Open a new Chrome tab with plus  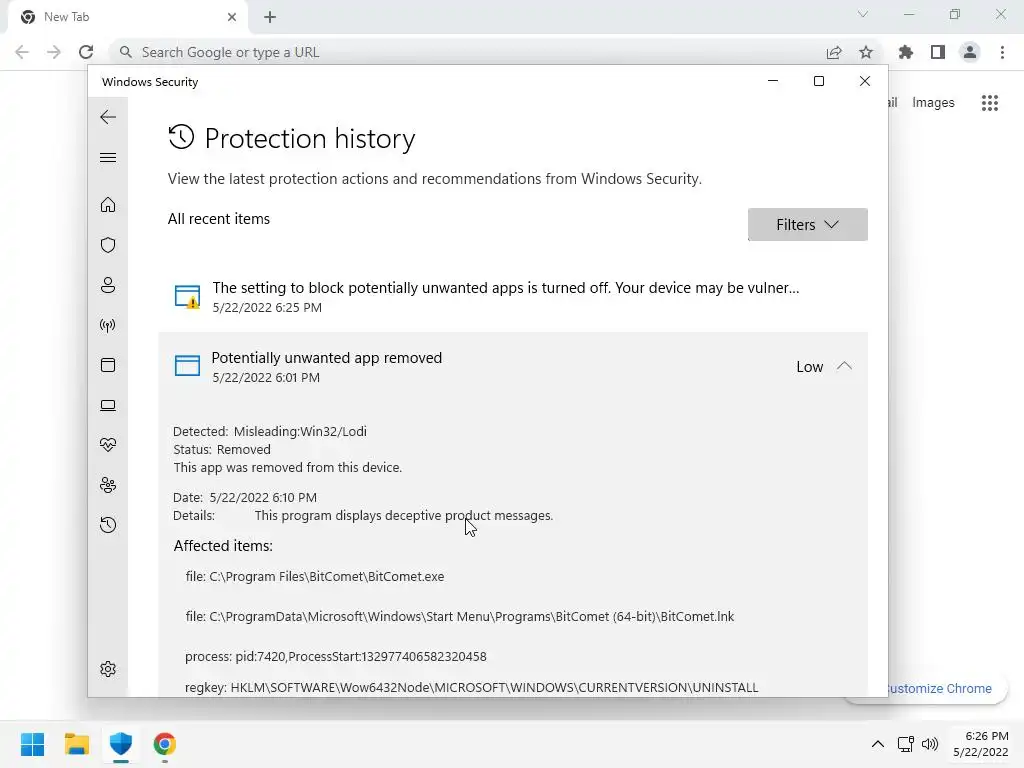pyautogui.click(x=270, y=17)
